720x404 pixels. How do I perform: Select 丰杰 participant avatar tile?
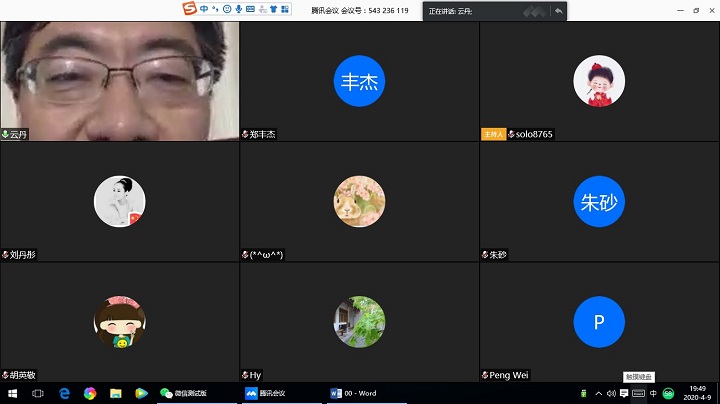click(x=359, y=81)
